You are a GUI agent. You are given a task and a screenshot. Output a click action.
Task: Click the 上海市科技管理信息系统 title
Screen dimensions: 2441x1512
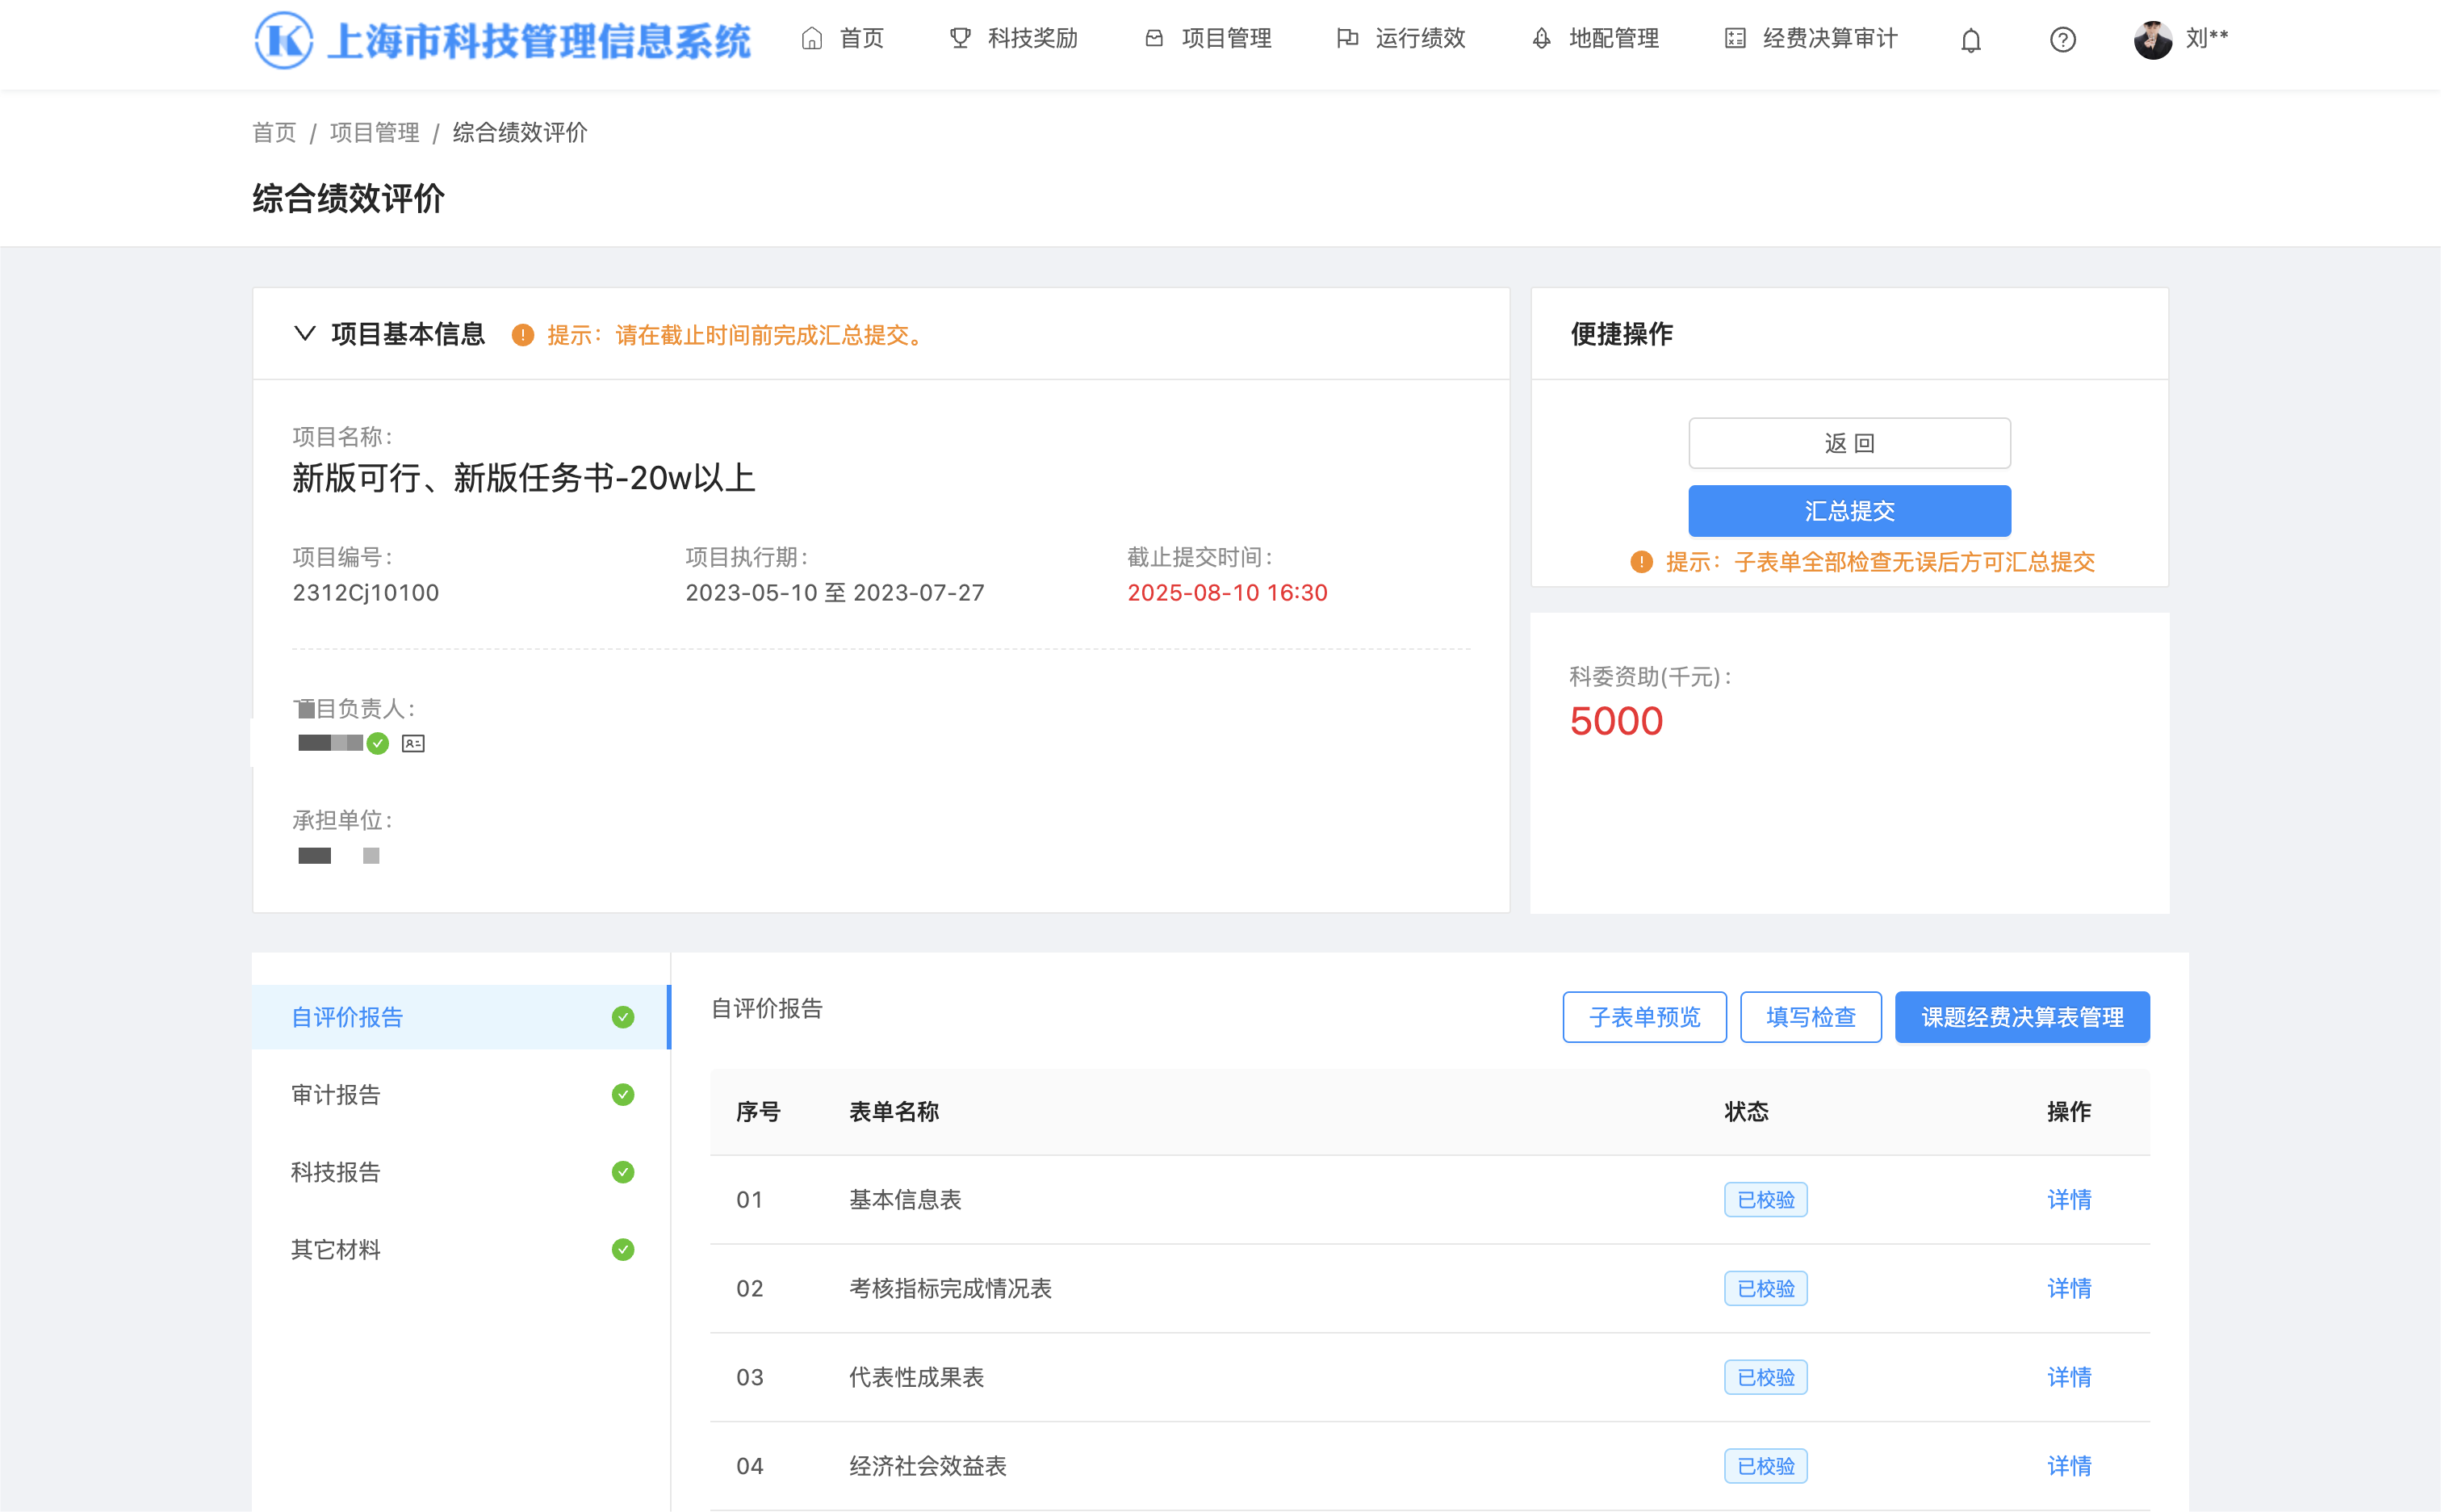539,41
